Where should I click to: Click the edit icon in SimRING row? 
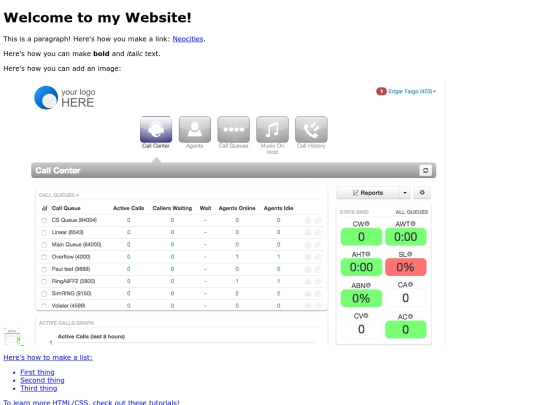tap(318, 293)
